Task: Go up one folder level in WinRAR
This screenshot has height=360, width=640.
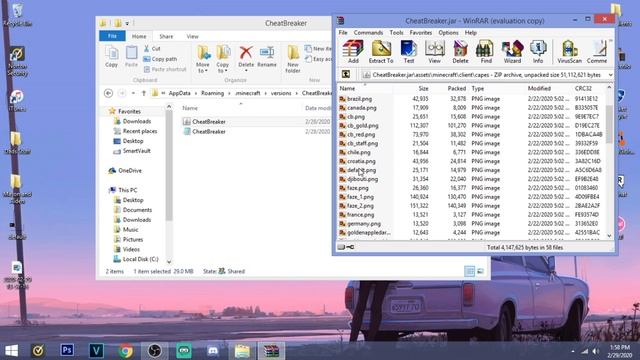Action: click(x=346, y=74)
